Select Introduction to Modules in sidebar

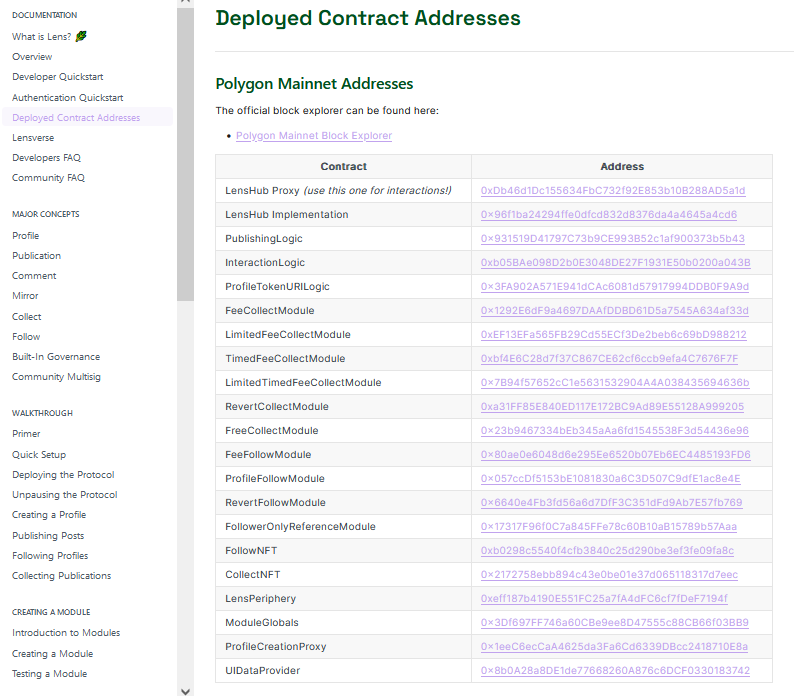pyautogui.click(x=66, y=633)
